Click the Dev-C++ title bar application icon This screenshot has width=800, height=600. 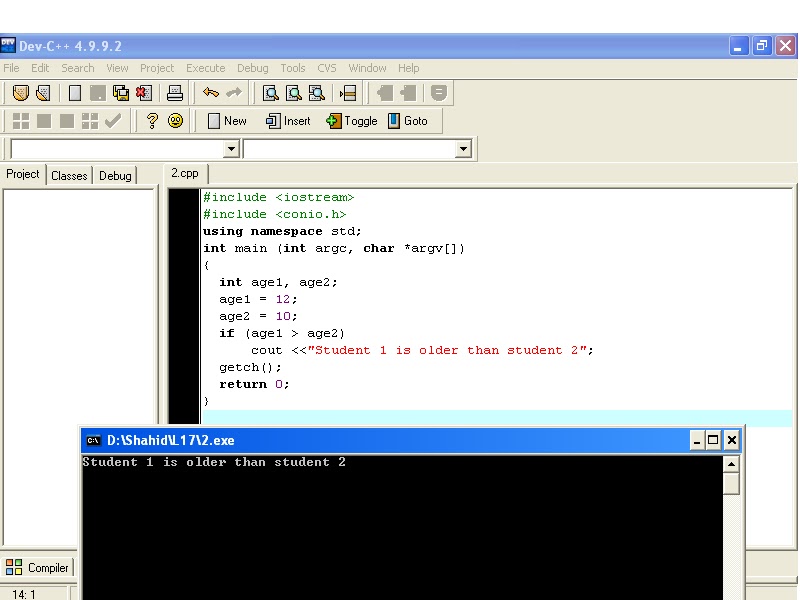click(x=8, y=45)
